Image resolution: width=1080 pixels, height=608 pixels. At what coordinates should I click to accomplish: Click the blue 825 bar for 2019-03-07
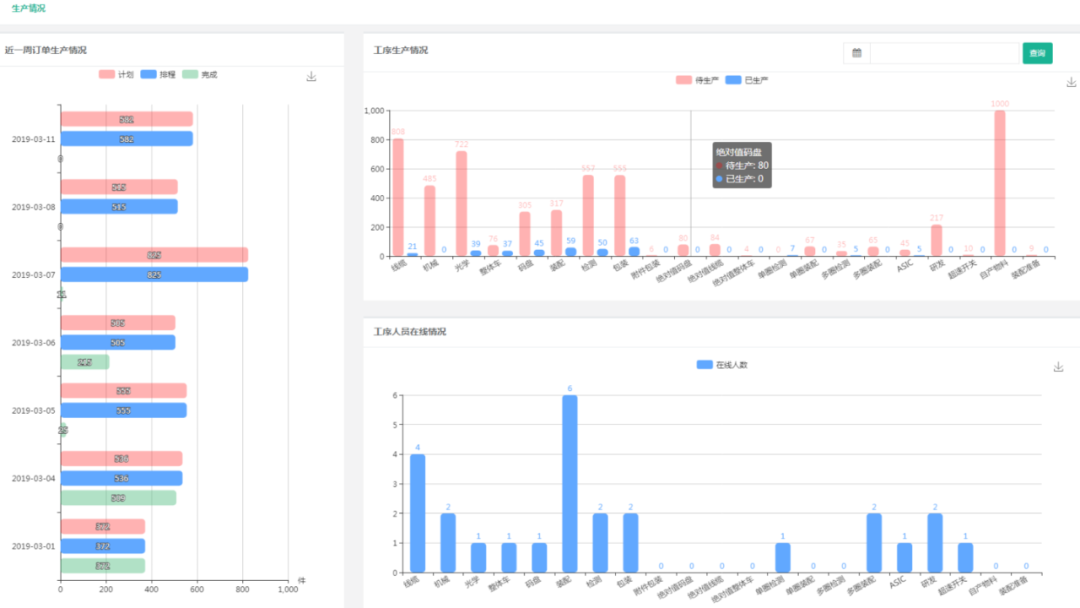click(x=154, y=275)
